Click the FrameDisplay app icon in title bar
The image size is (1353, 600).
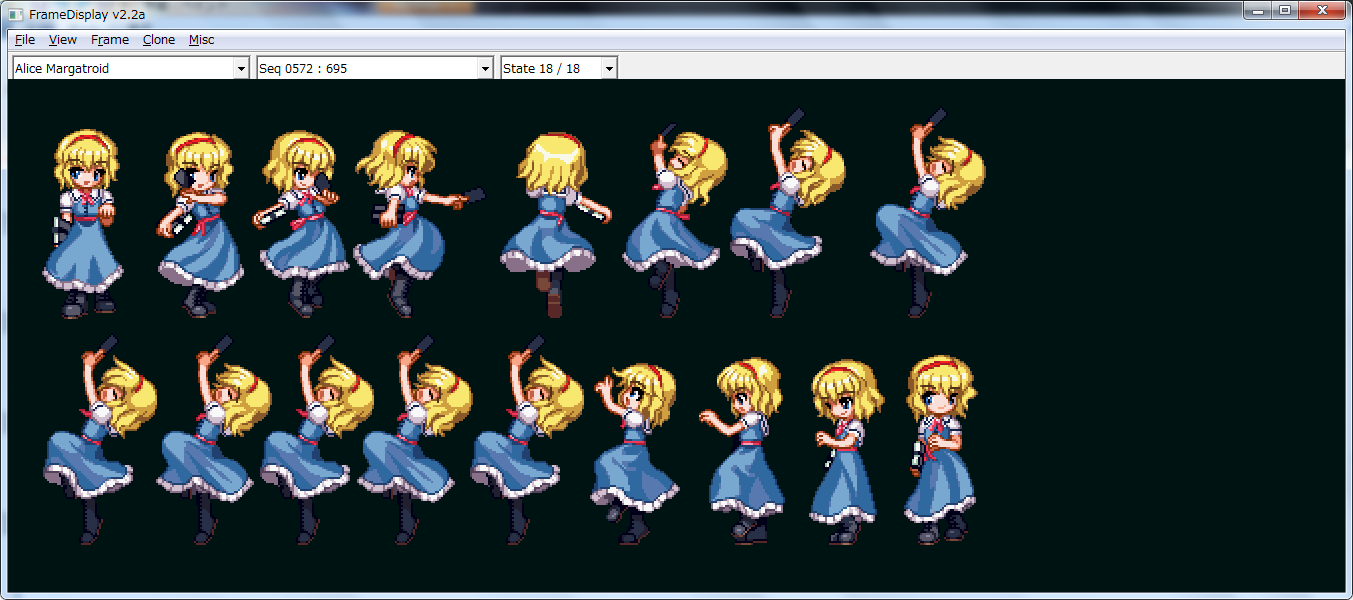pos(15,14)
